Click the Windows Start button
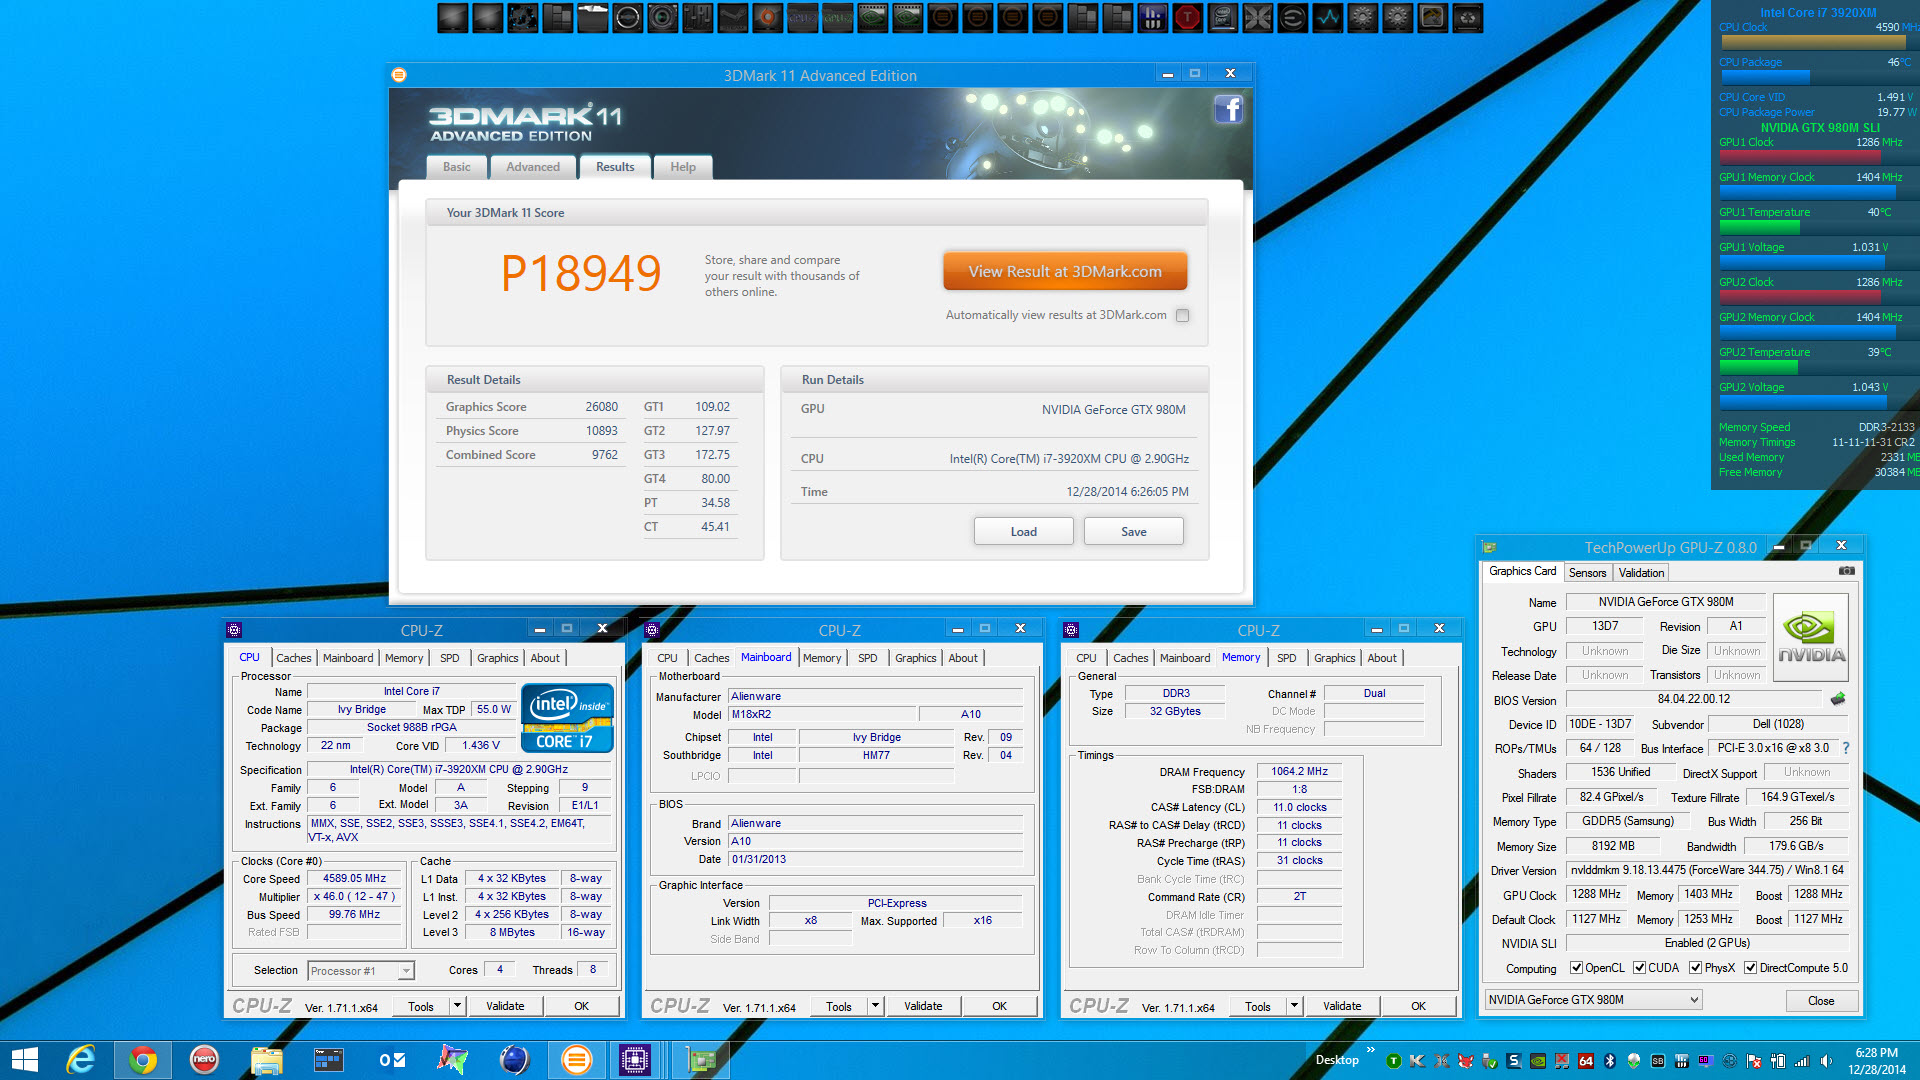Viewport: 1920px width, 1080px height. click(24, 1060)
